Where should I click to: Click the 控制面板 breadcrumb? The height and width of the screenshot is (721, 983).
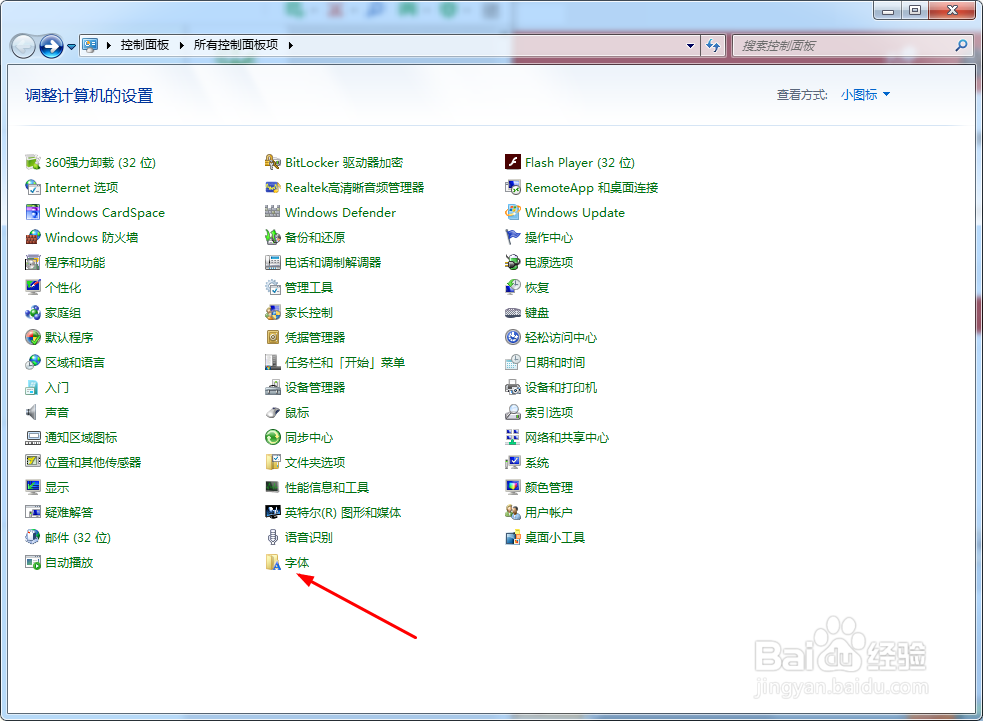(145, 45)
